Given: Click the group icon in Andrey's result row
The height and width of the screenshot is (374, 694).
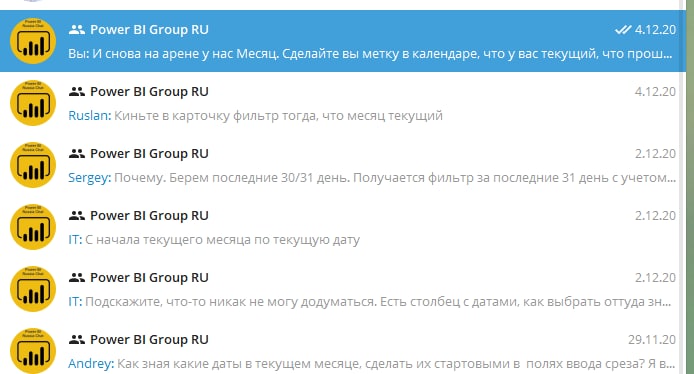Looking at the screenshot, I should pos(77,339).
